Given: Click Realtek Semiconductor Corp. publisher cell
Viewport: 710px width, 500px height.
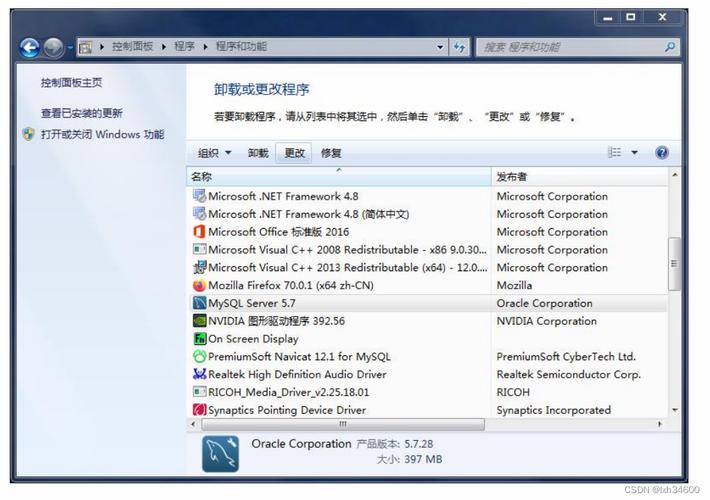Looking at the screenshot, I should click(569, 374).
